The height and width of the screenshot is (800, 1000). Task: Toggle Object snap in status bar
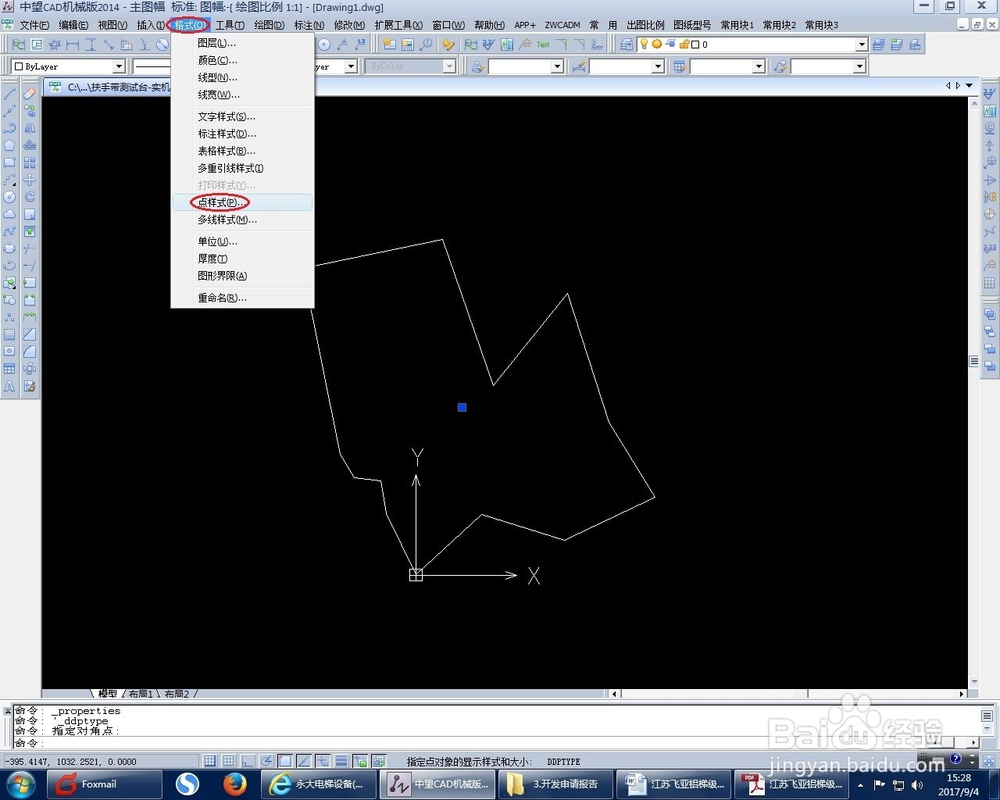click(285, 761)
